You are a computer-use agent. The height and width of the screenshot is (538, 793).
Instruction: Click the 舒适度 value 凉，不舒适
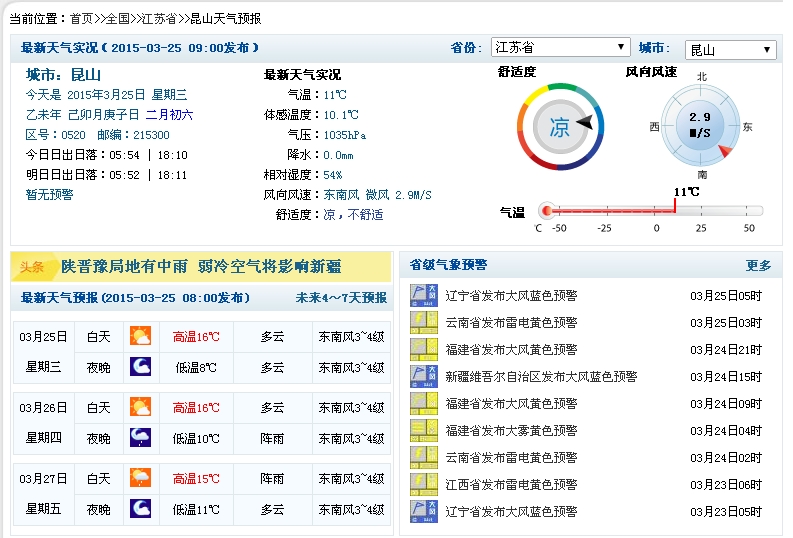[x=354, y=215]
